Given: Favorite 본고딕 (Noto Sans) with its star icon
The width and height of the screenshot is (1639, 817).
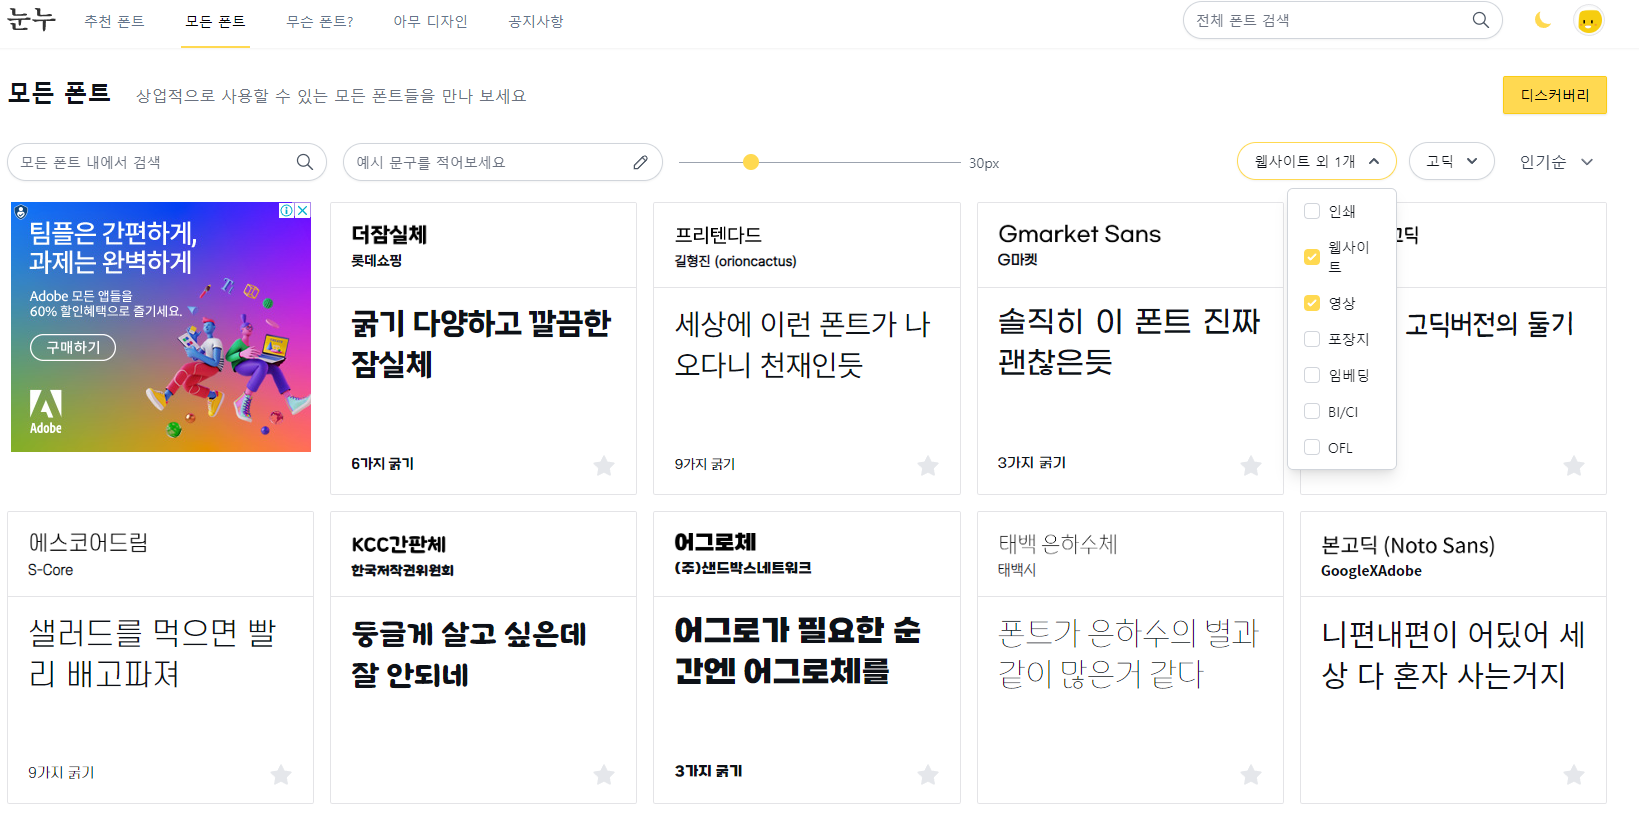Looking at the screenshot, I should click(x=1574, y=774).
